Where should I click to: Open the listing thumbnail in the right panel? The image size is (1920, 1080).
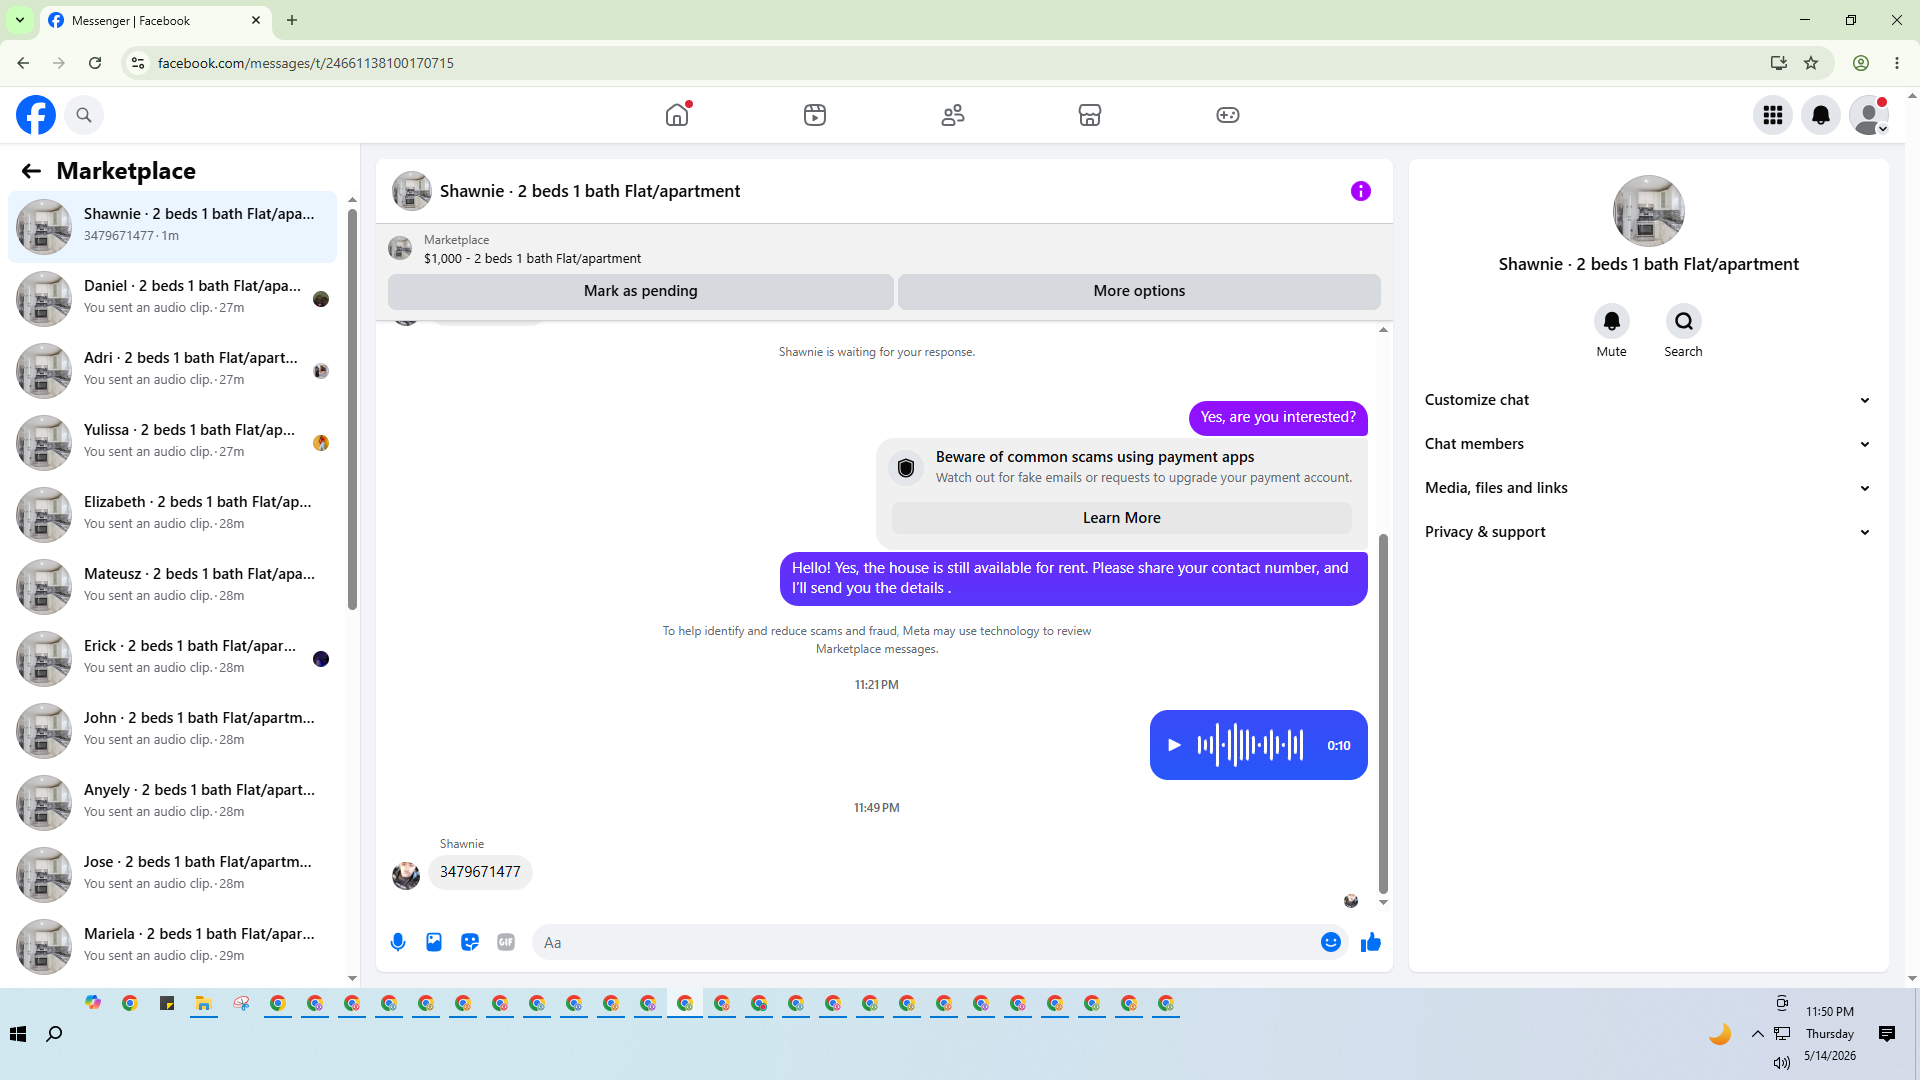[x=1649, y=211]
